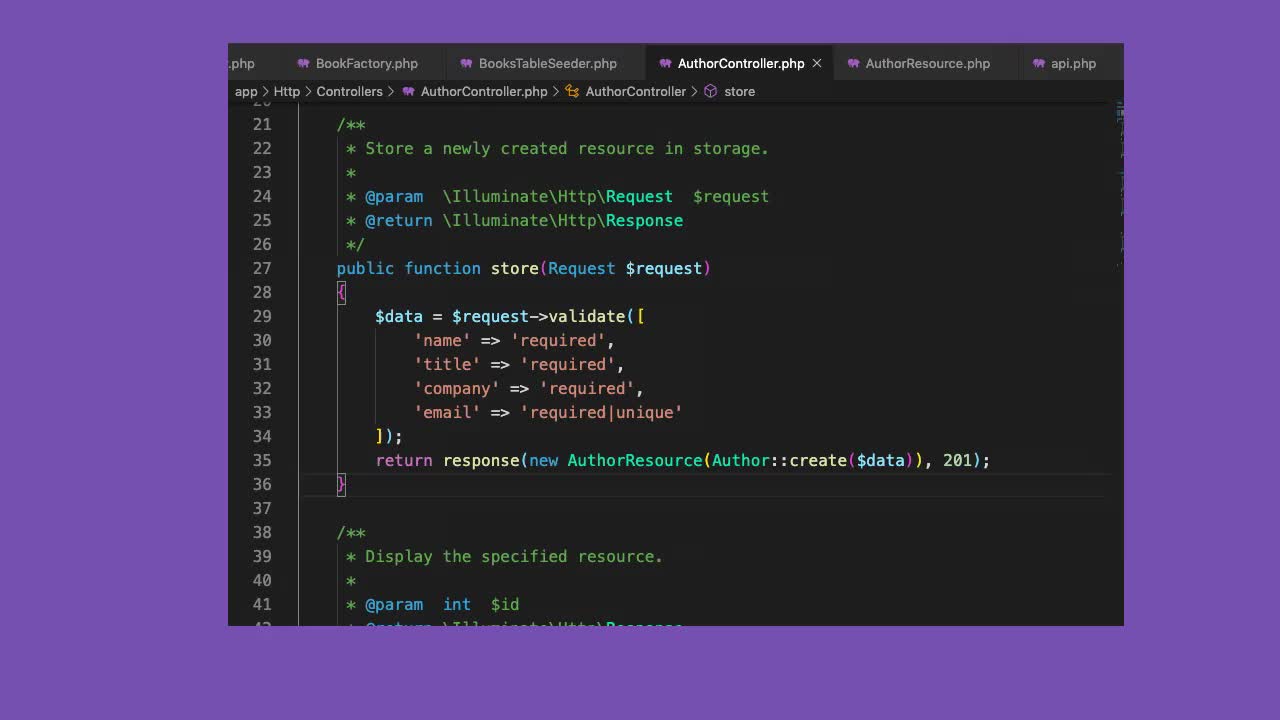The height and width of the screenshot is (720, 1280).
Task: Click the 'required|unique' email rule
Action: (601, 412)
